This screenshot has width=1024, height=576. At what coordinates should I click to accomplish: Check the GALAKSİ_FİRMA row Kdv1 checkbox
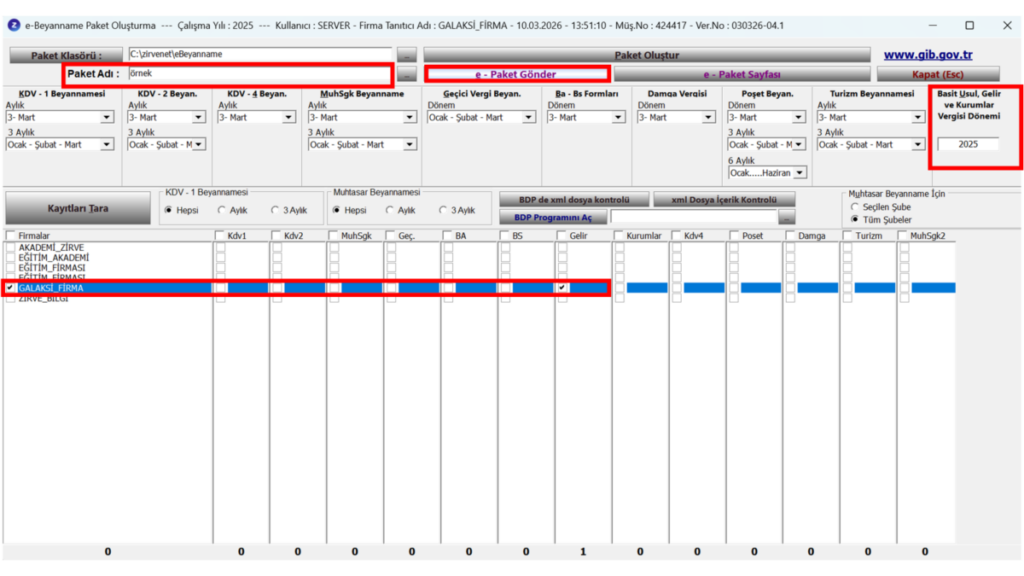[x=221, y=288]
